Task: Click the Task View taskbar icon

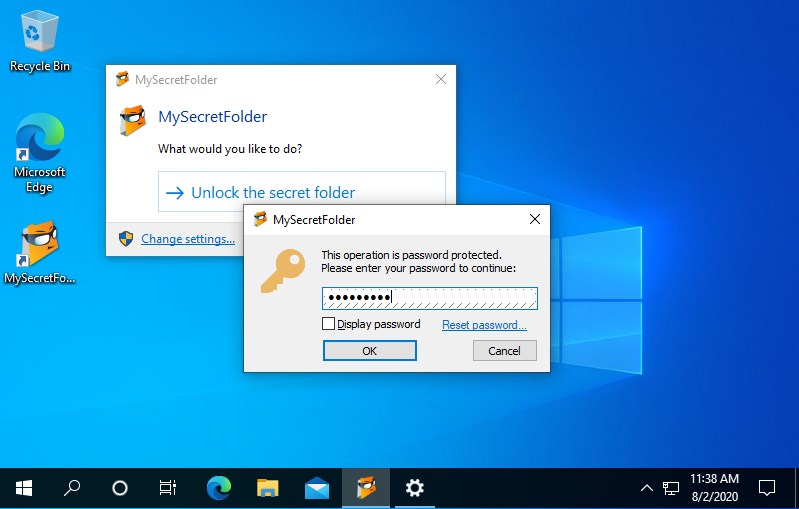Action: tap(168, 488)
